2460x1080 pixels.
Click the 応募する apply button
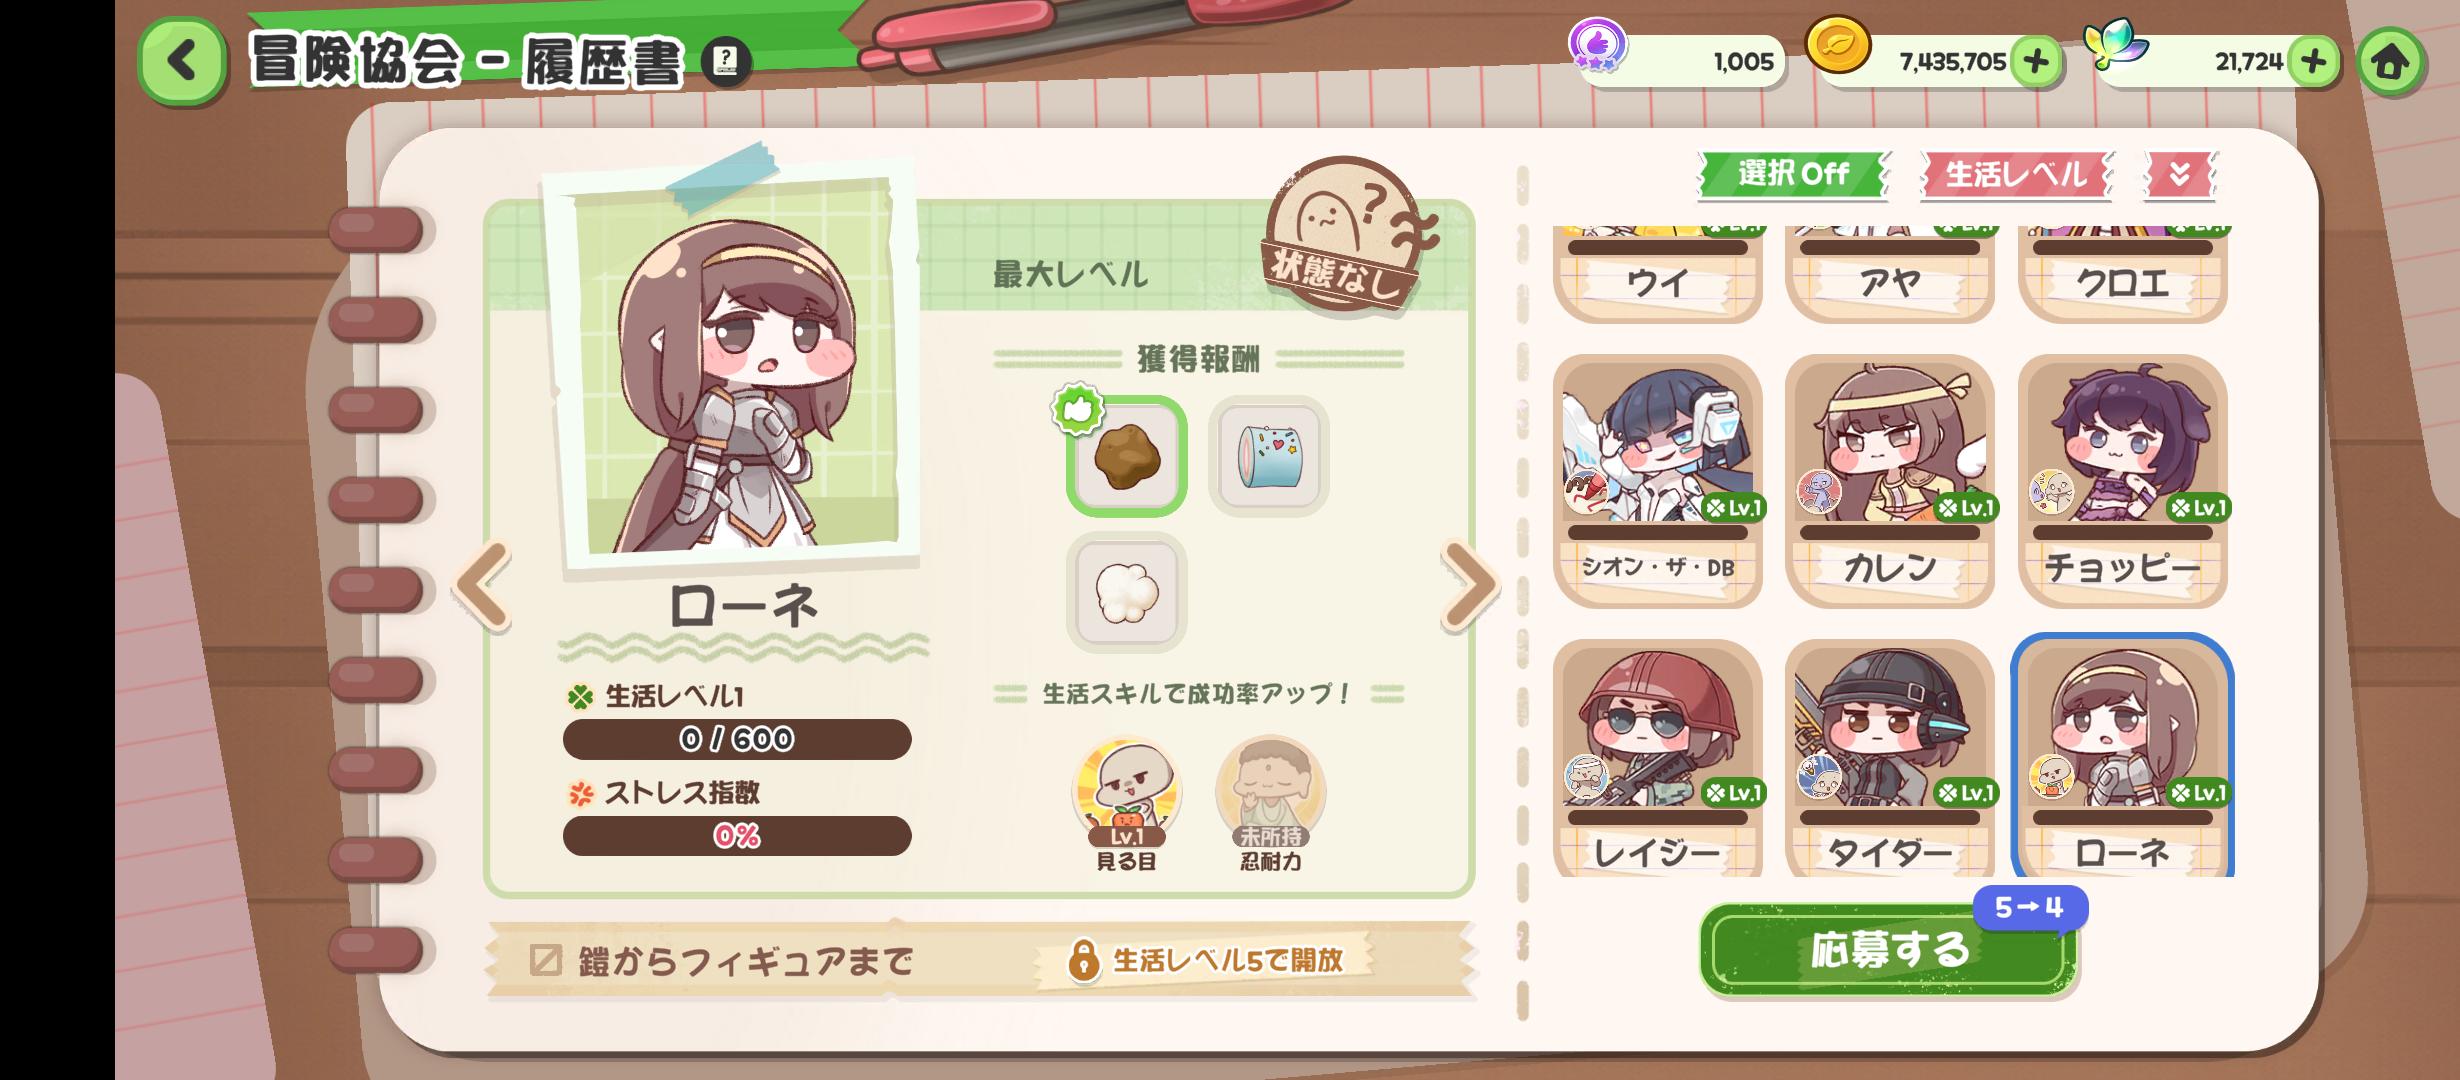[x=1888, y=949]
